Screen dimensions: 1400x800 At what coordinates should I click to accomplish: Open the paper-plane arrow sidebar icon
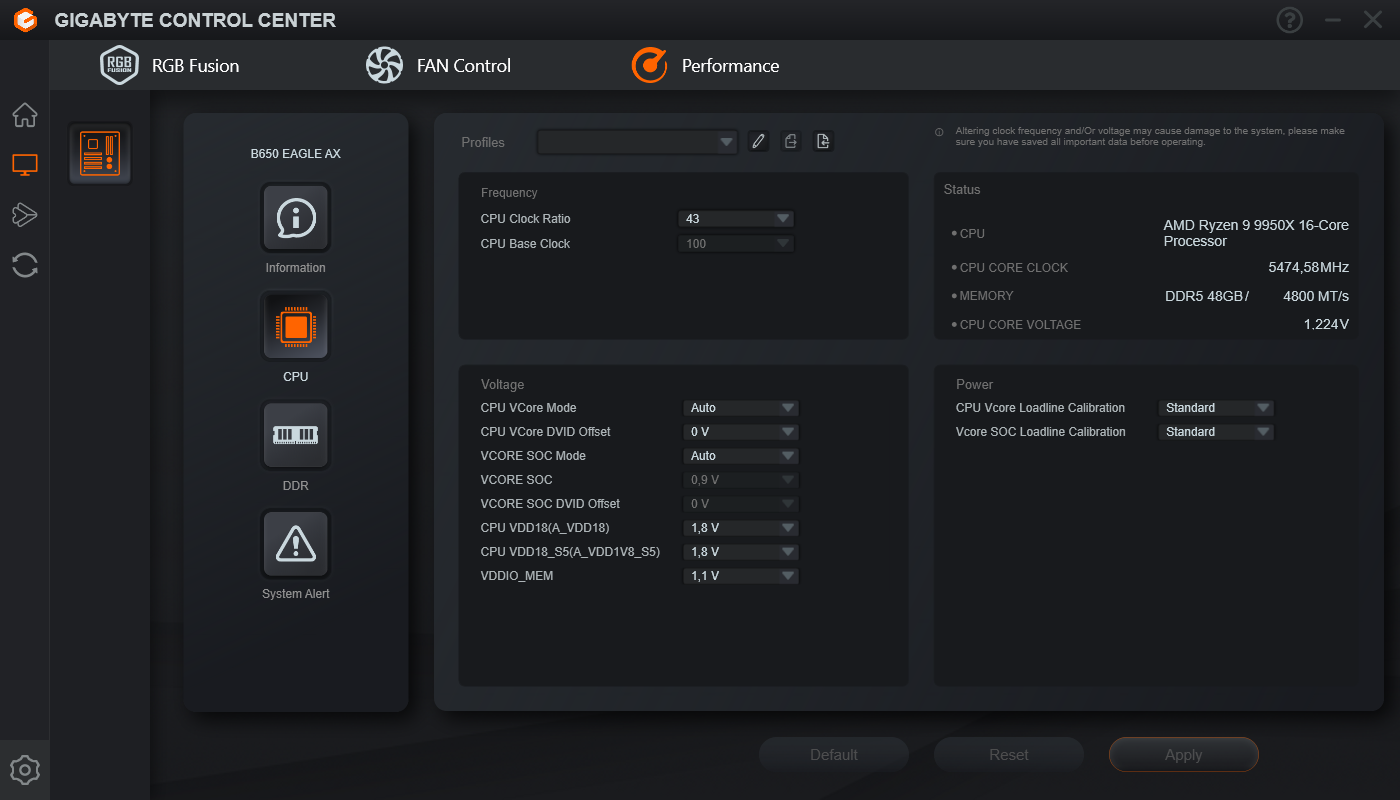25,214
